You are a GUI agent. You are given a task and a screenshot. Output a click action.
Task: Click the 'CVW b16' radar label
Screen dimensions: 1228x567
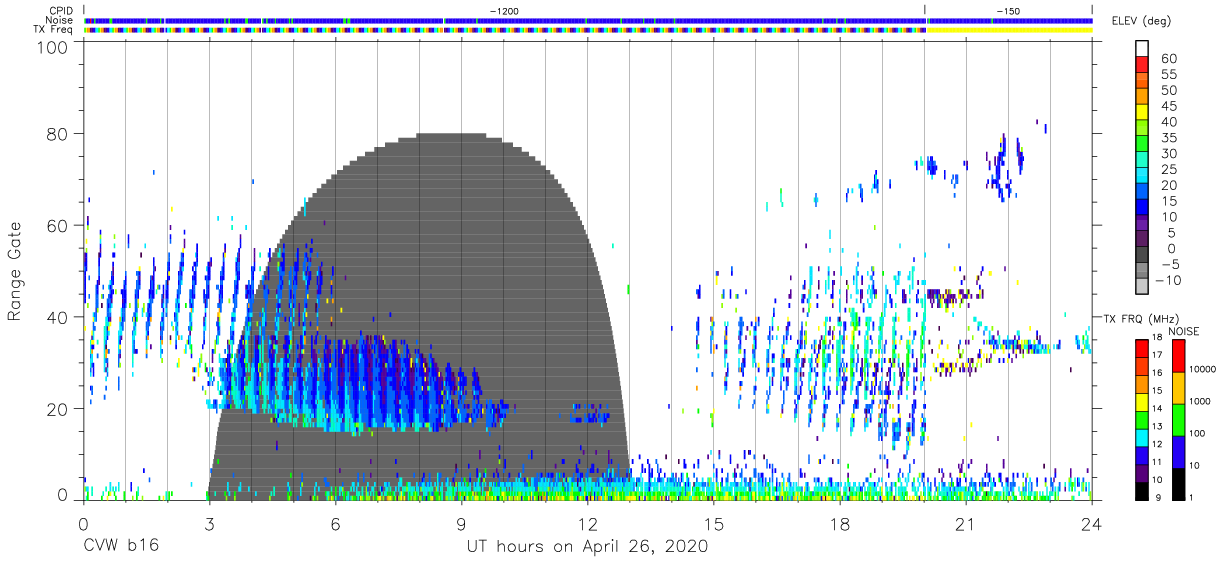(x=120, y=547)
